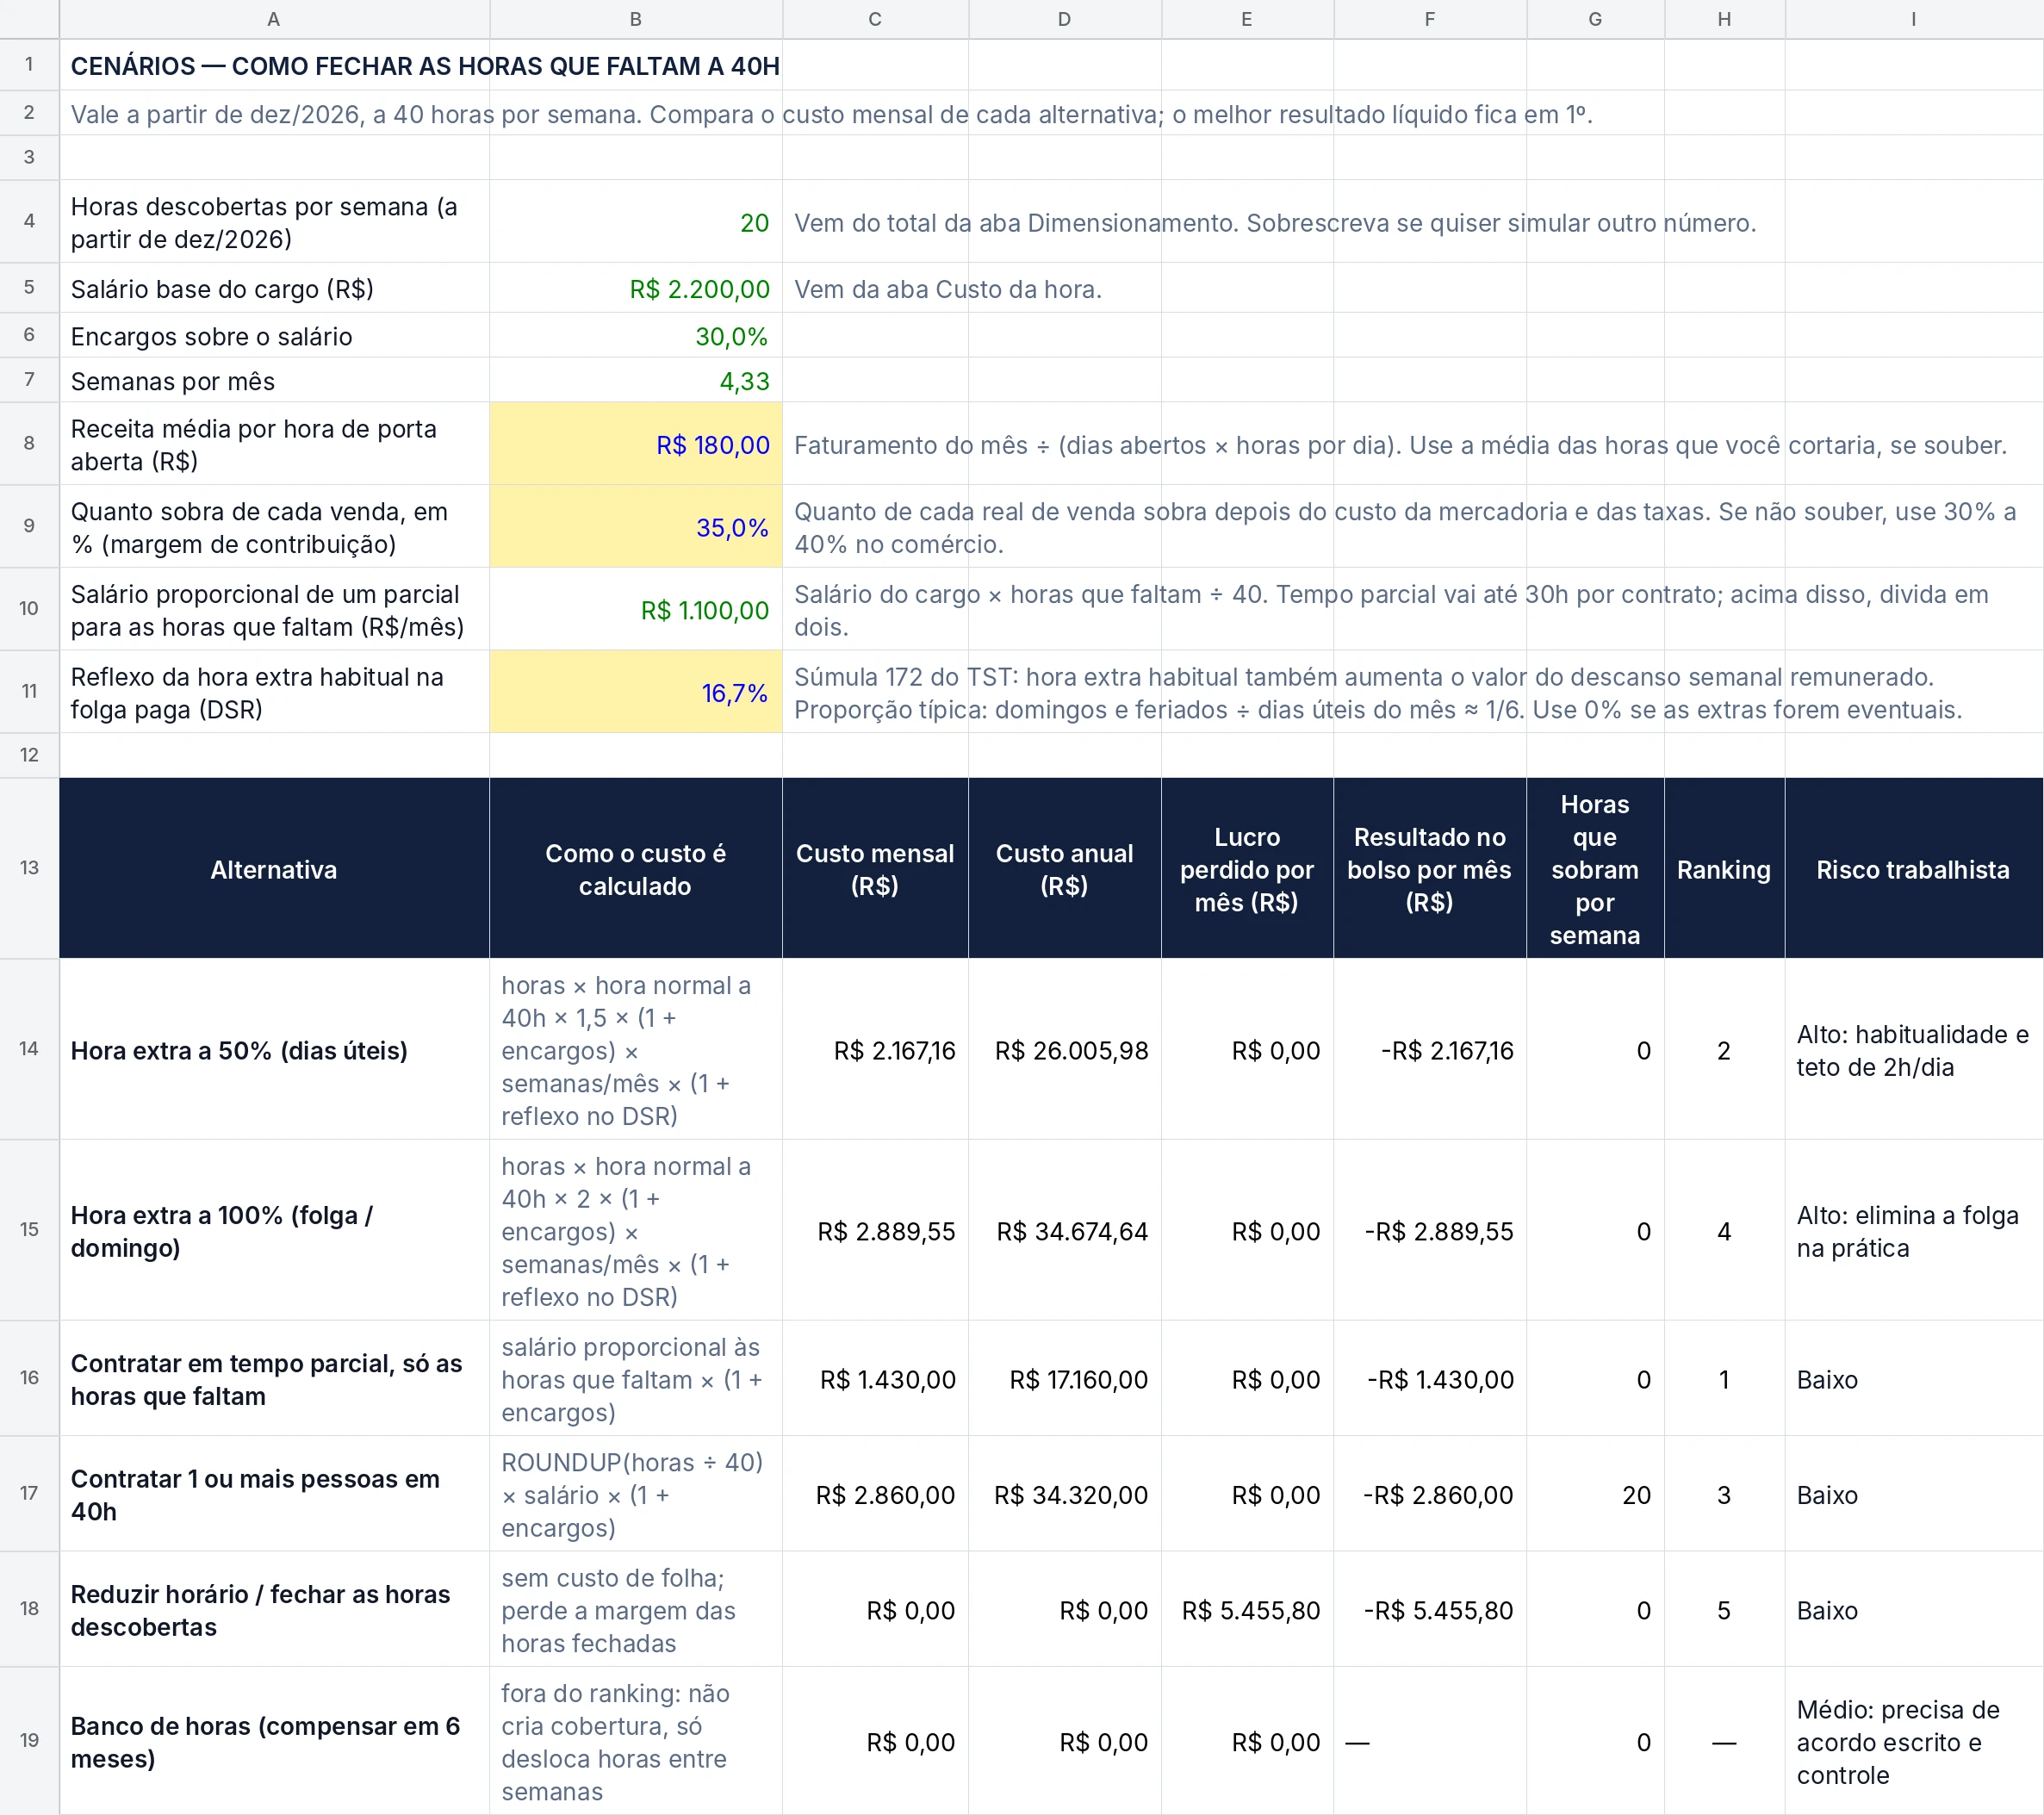Image resolution: width=2044 pixels, height=1815 pixels.
Task: Select annual cost R$ 26.005,98
Action: point(1065,1050)
